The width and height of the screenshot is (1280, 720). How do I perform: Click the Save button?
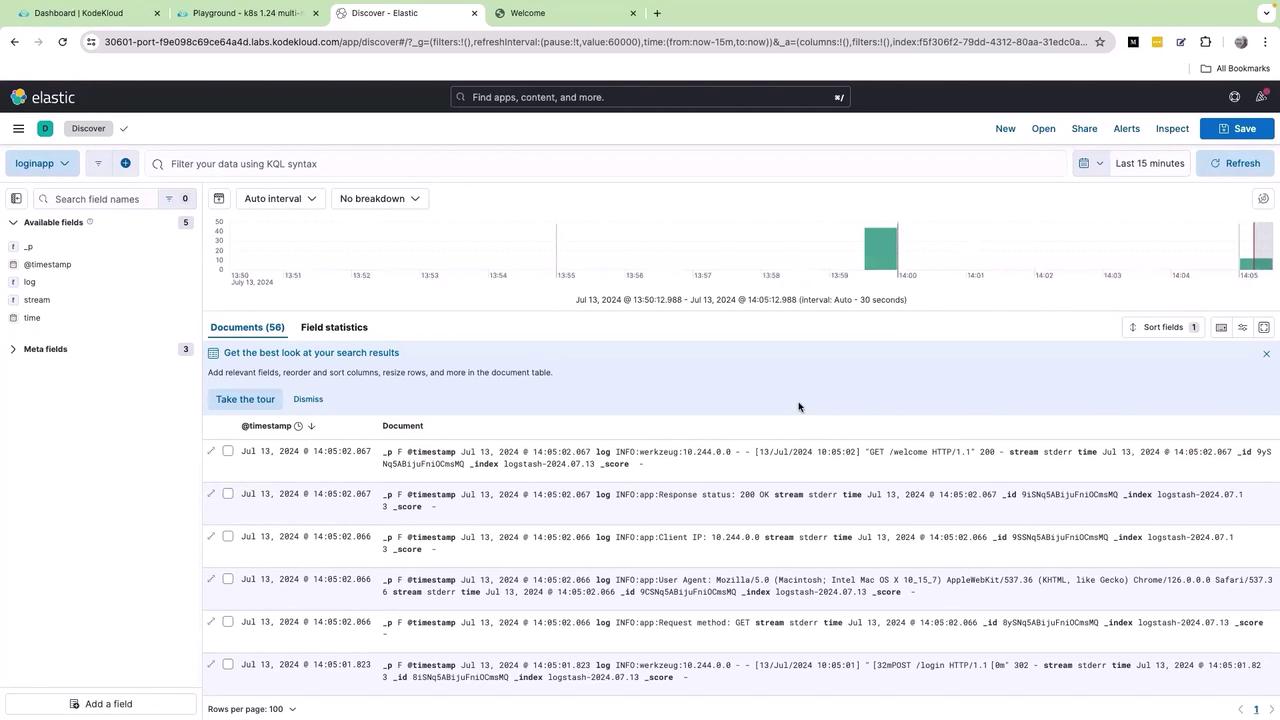[x=1237, y=128]
